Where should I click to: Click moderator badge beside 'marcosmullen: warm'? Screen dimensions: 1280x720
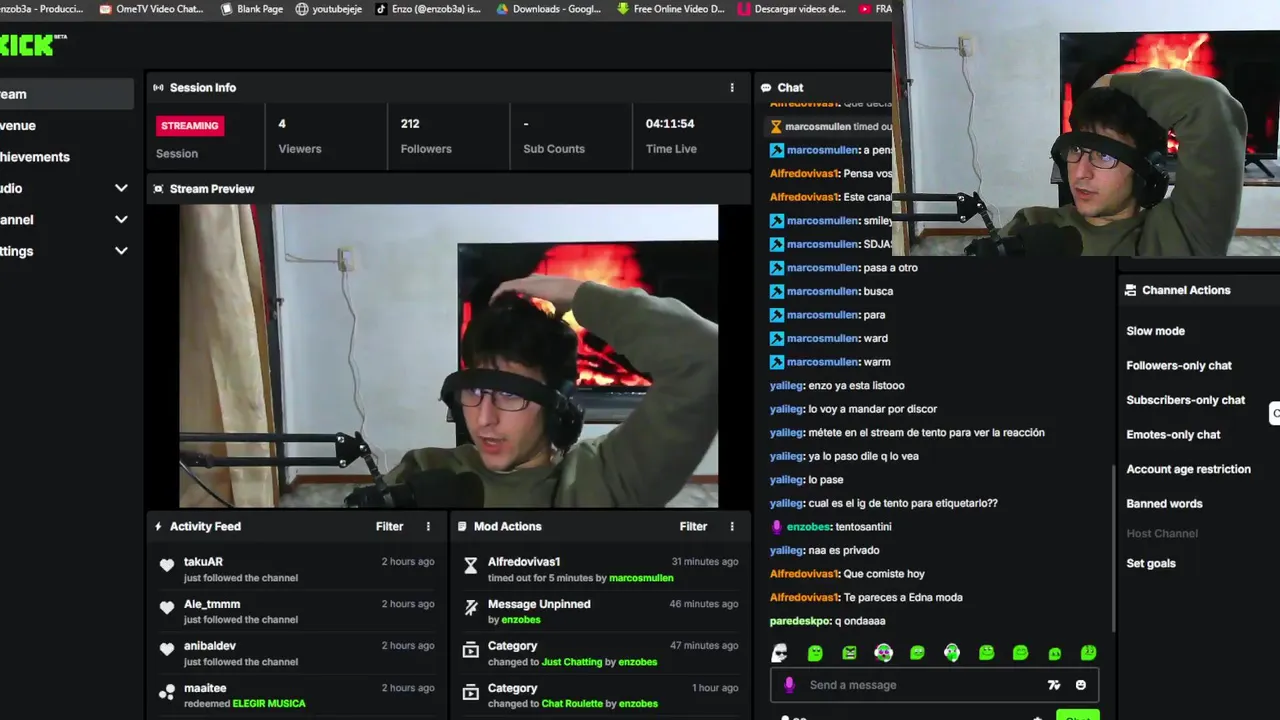(x=777, y=362)
